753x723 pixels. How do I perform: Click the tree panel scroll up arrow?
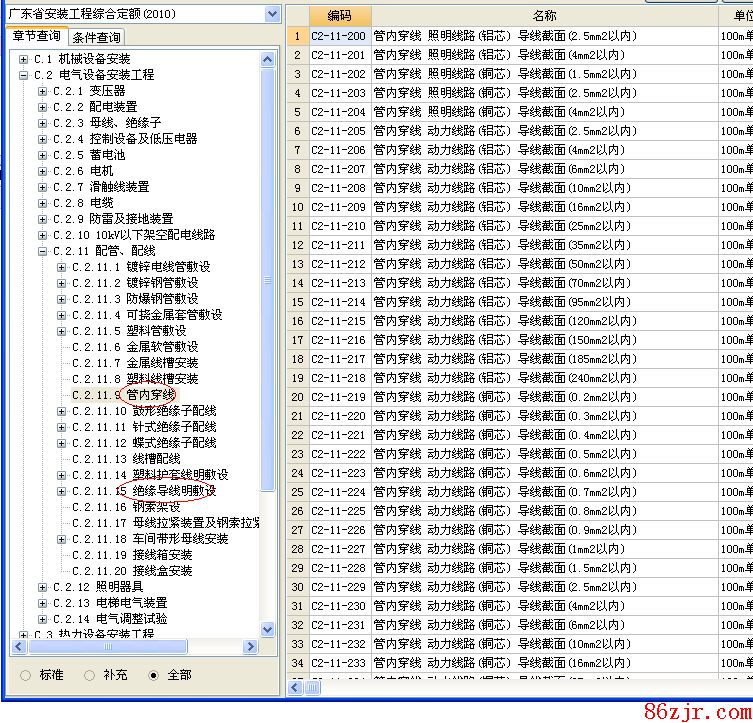tap(267, 60)
